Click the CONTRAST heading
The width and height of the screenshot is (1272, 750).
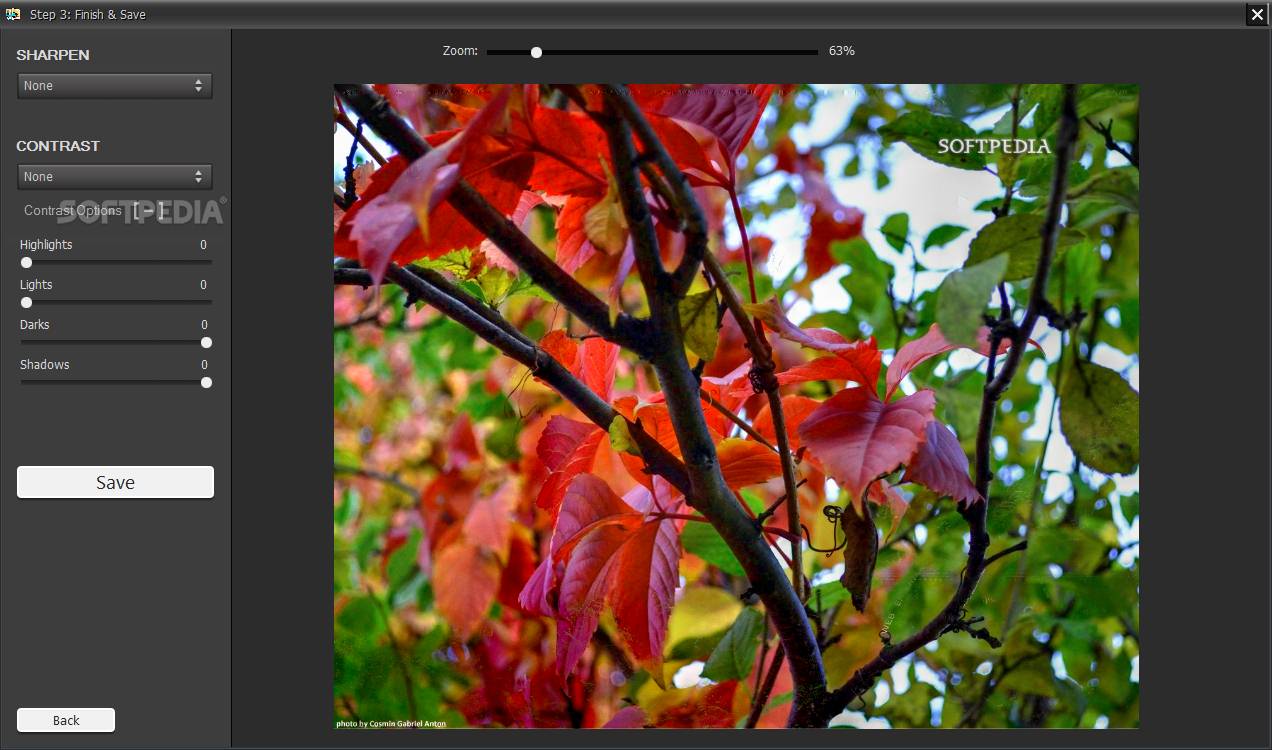point(58,146)
